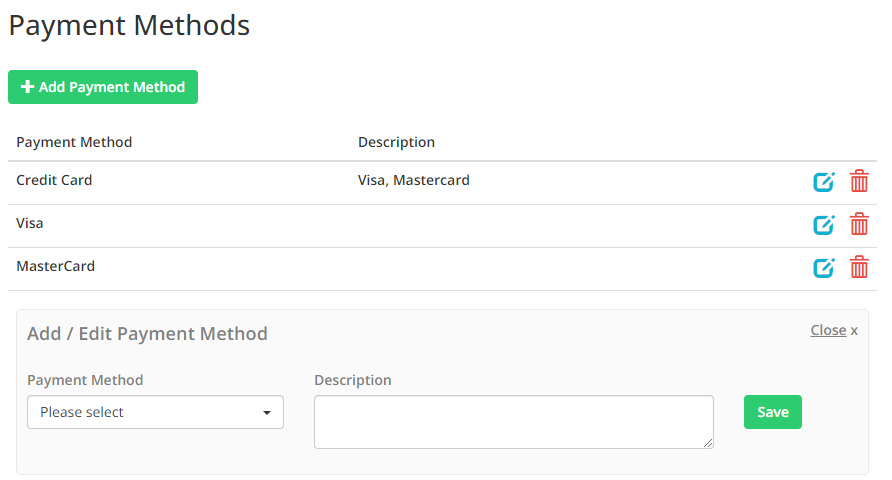
Task: Open the Please select dropdown
Action: tap(155, 412)
